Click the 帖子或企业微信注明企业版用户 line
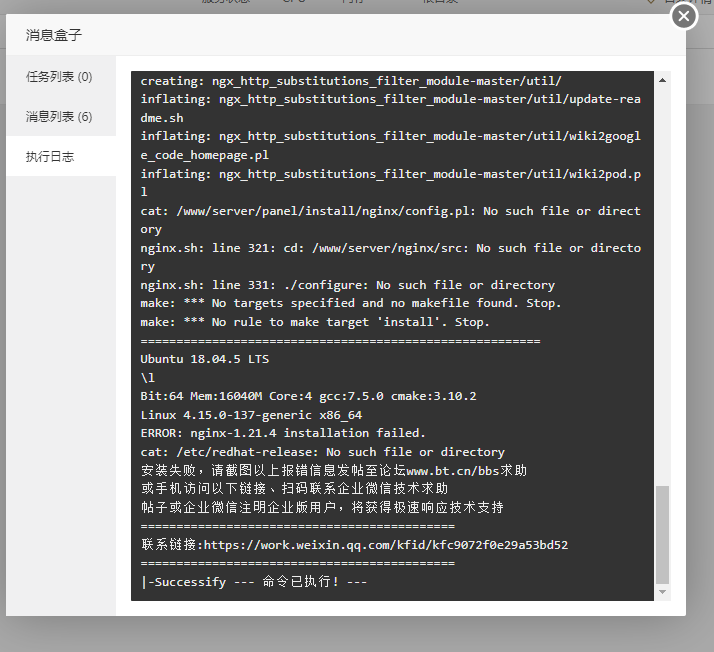Viewport: 714px width, 652px height. (322, 507)
